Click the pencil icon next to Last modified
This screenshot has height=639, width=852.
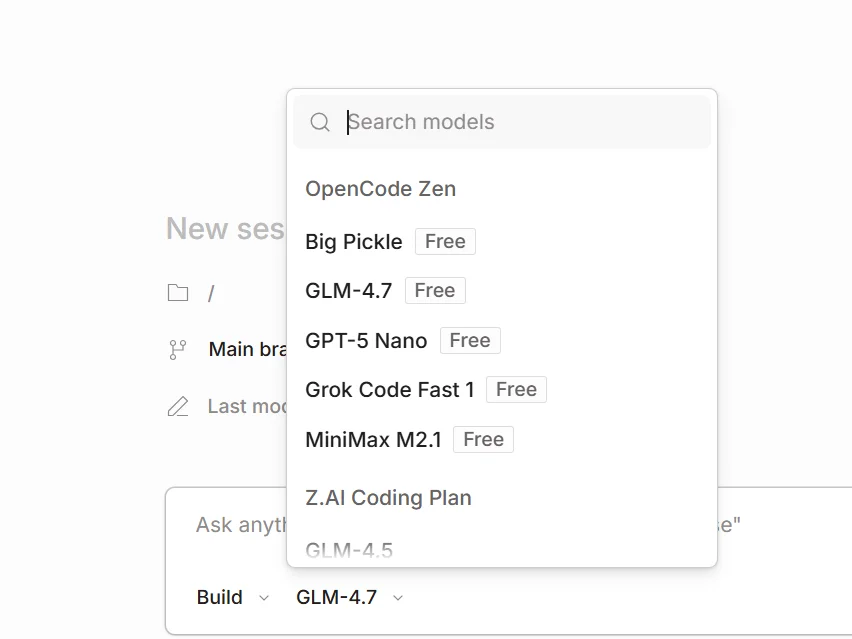178,406
